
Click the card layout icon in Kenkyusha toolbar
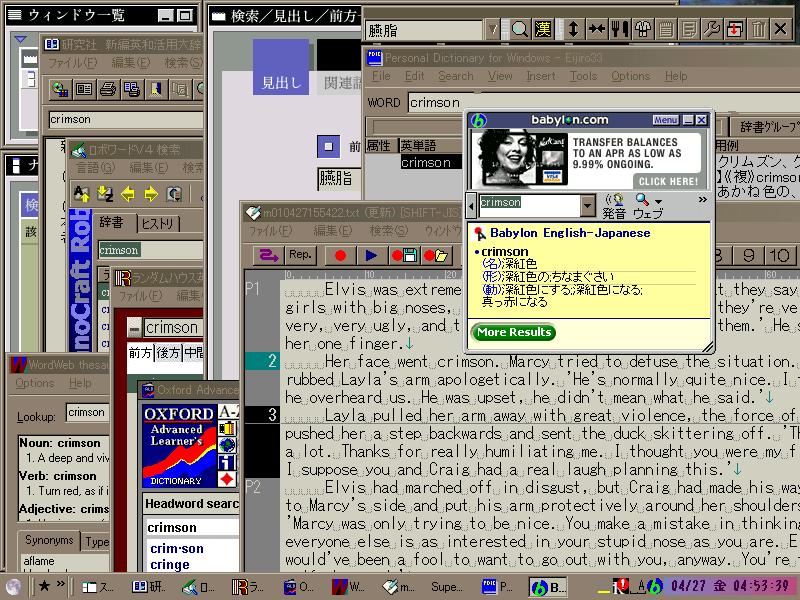[84, 90]
